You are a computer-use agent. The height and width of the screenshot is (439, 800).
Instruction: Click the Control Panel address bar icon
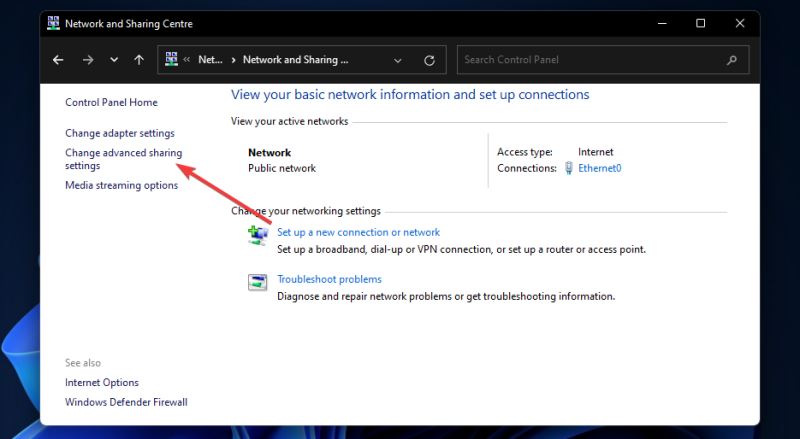(172, 60)
